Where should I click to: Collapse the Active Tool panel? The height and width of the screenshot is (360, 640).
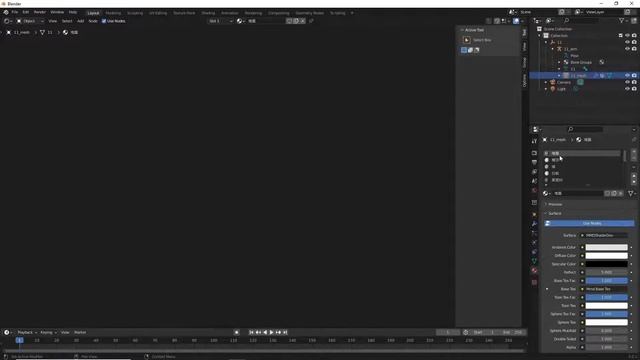(462, 30)
